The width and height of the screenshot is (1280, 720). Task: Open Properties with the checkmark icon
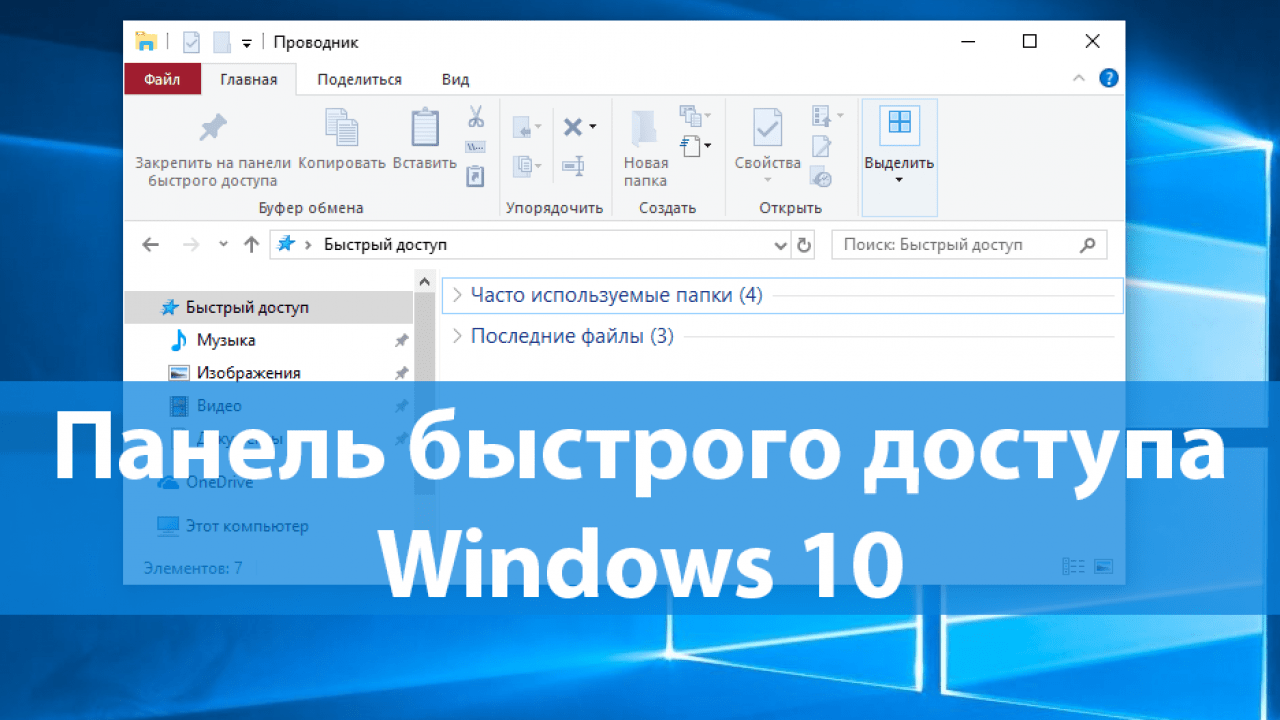click(x=767, y=128)
